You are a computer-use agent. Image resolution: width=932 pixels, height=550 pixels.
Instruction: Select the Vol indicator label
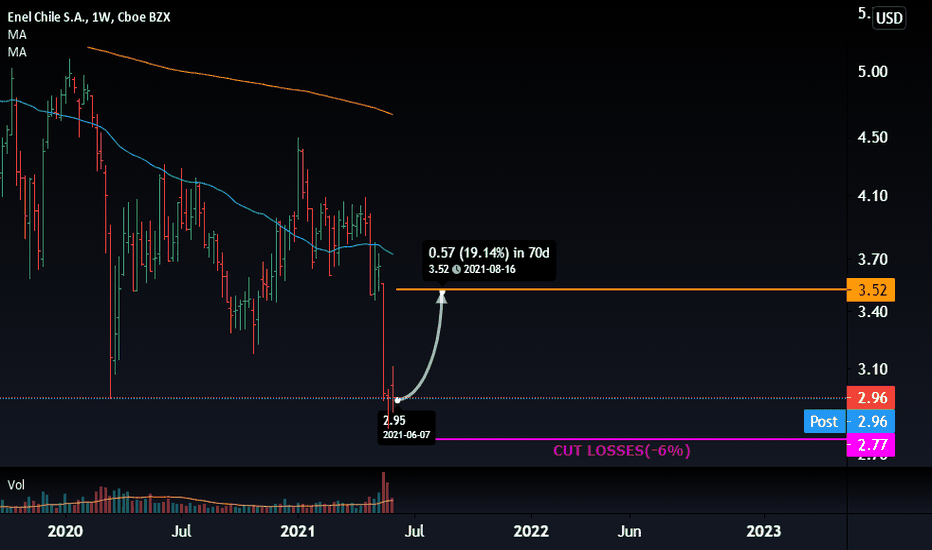[x=16, y=485]
